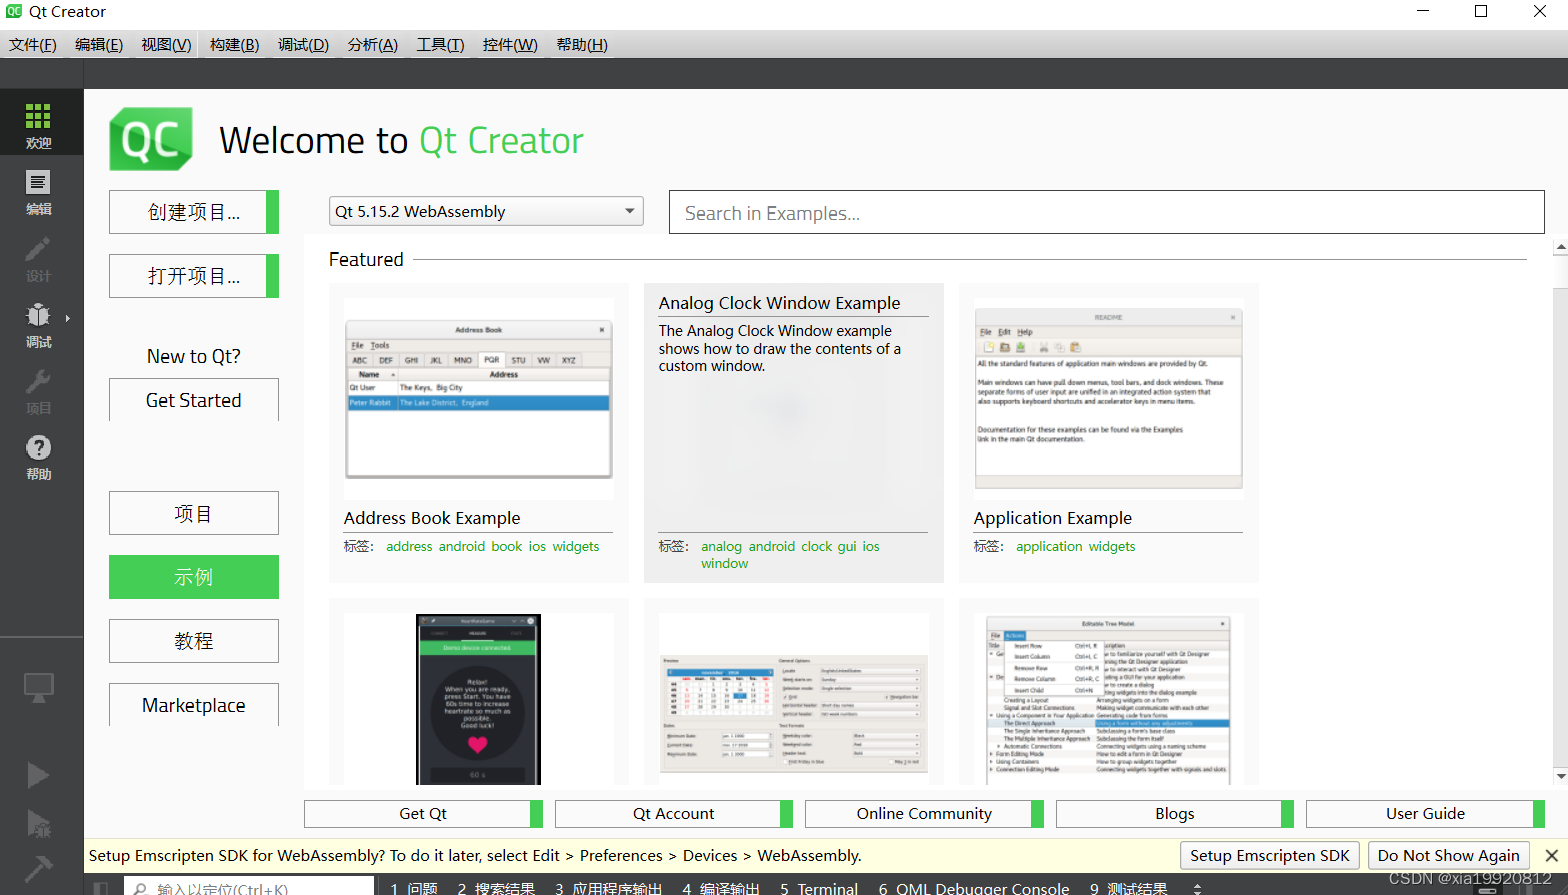Image resolution: width=1568 pixels, height=895 pixels.
Task: Click the Get Qt link button
Action: (x=423, y=814)
